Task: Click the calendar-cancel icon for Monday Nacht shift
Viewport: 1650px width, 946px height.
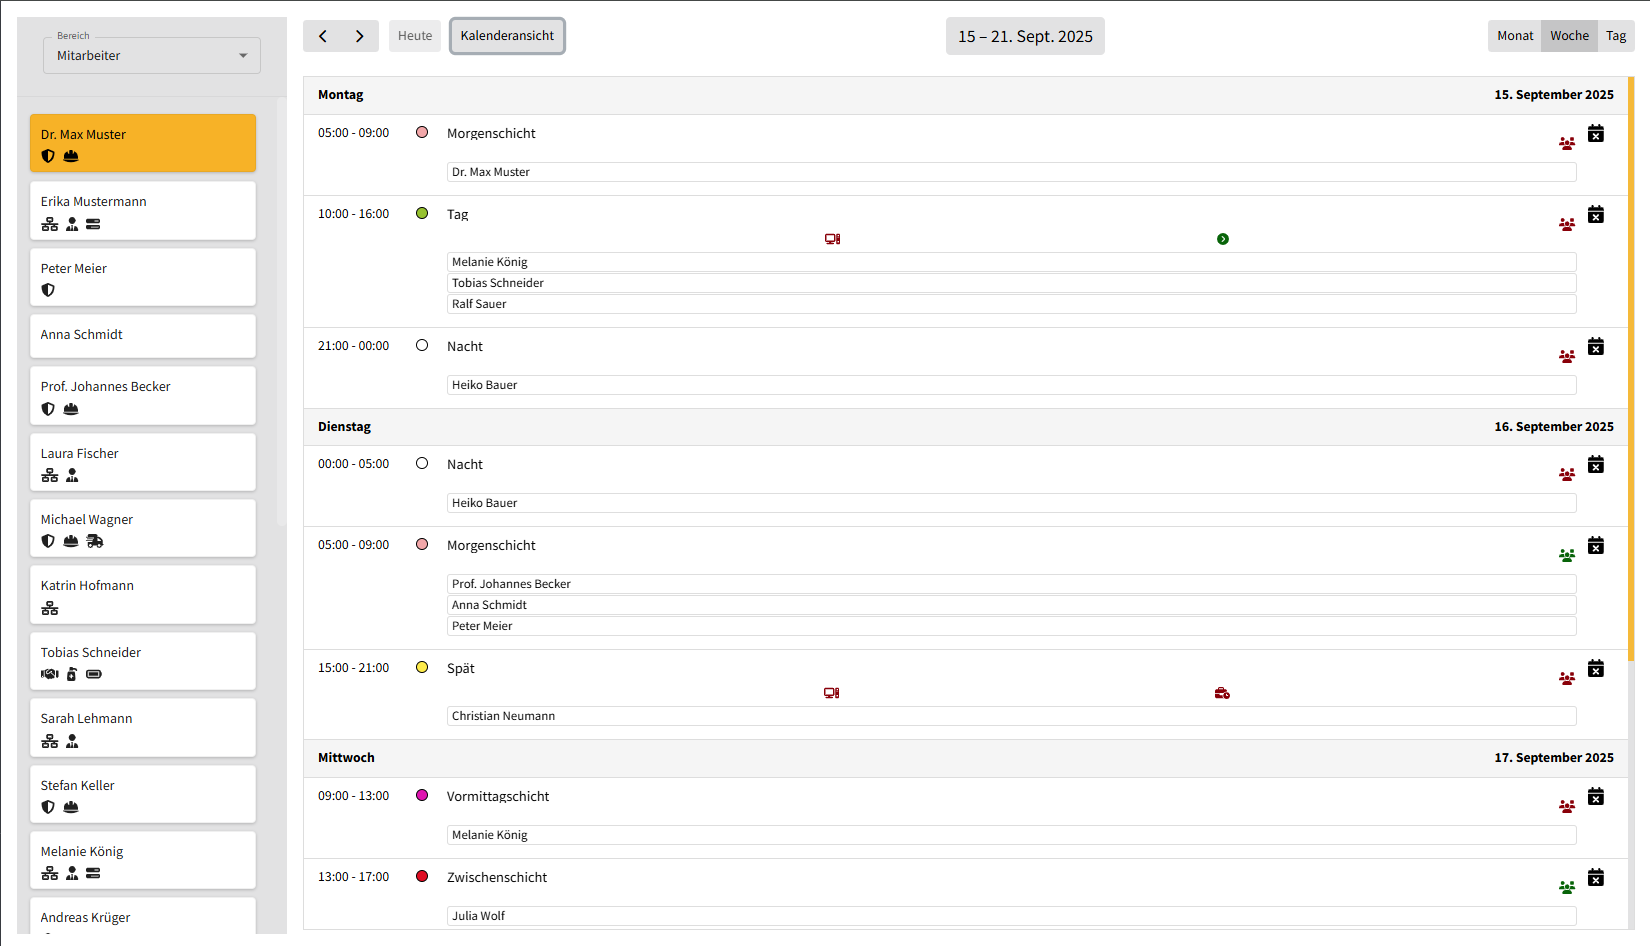Action: click(1596, 347)
